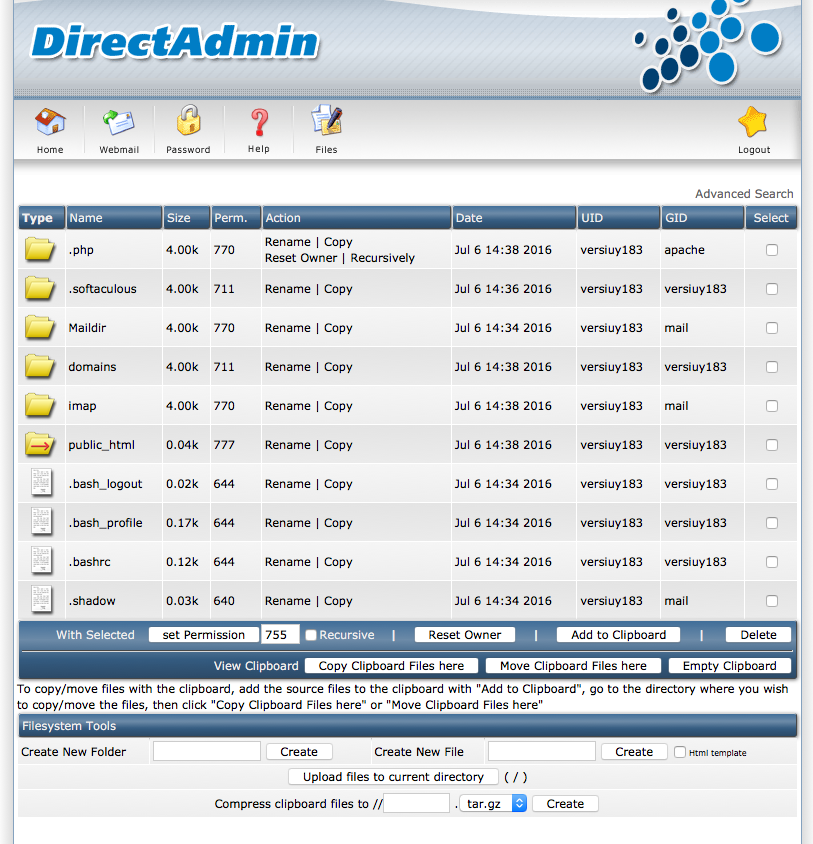This screenshot has height=844, width=813.
Task: Click Move Clipboard Files here
Action: pyautogui.click(x=573, y=666)
